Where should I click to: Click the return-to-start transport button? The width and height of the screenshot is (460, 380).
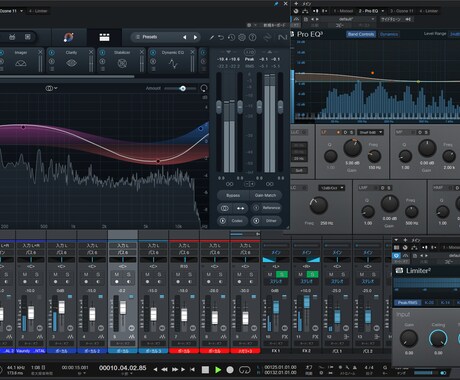click(x=192, y=369)
